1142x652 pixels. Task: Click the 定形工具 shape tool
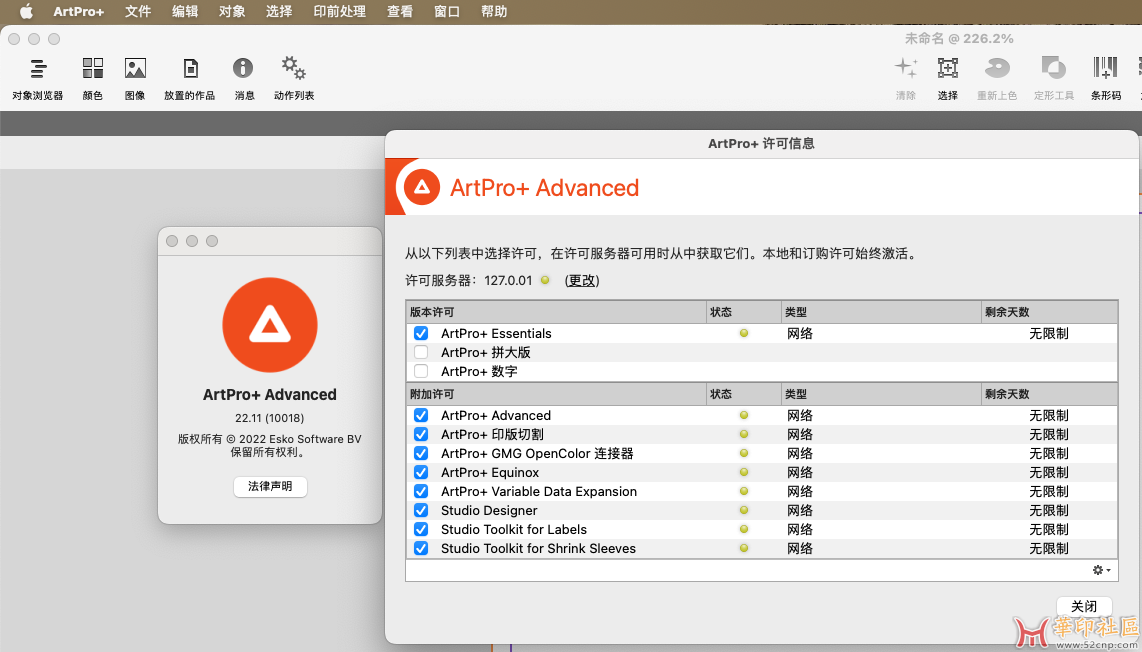[1054, 79]
